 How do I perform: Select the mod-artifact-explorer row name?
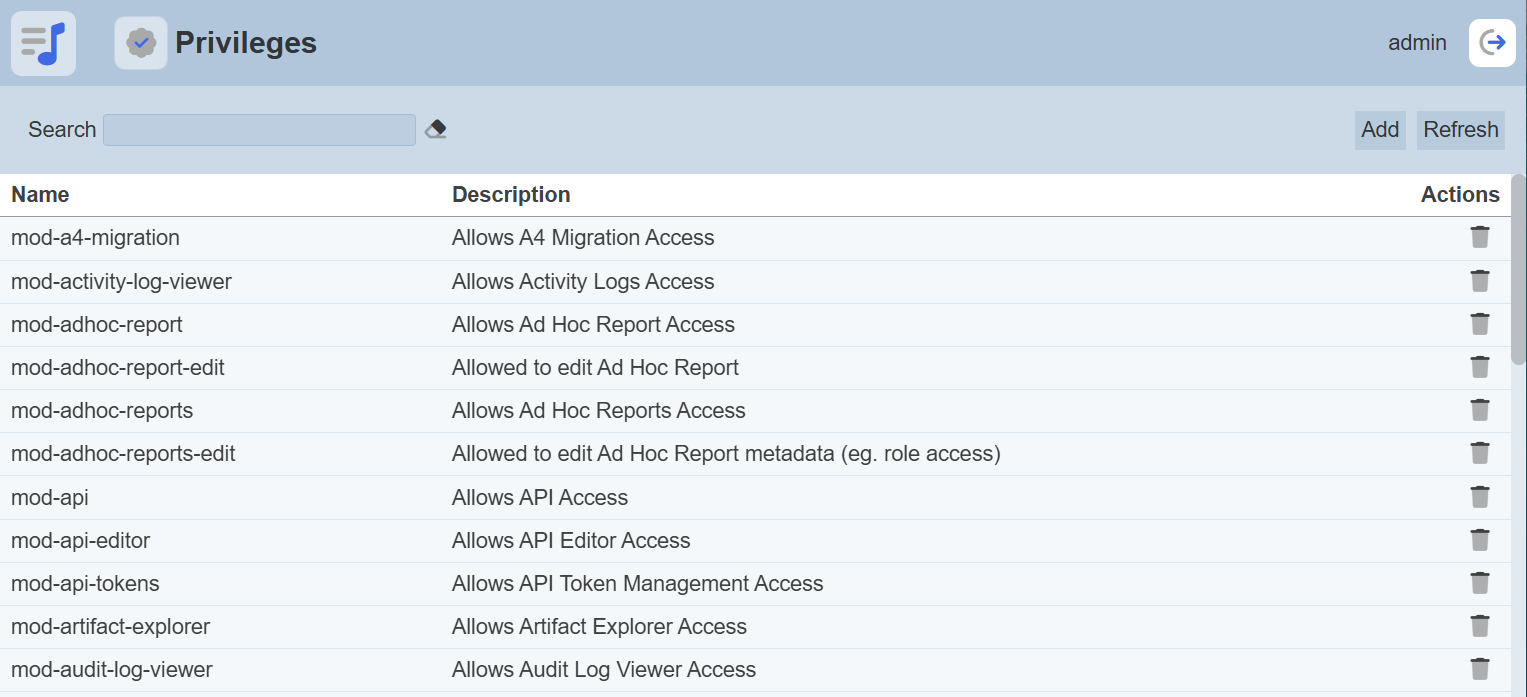pos(110,627)
